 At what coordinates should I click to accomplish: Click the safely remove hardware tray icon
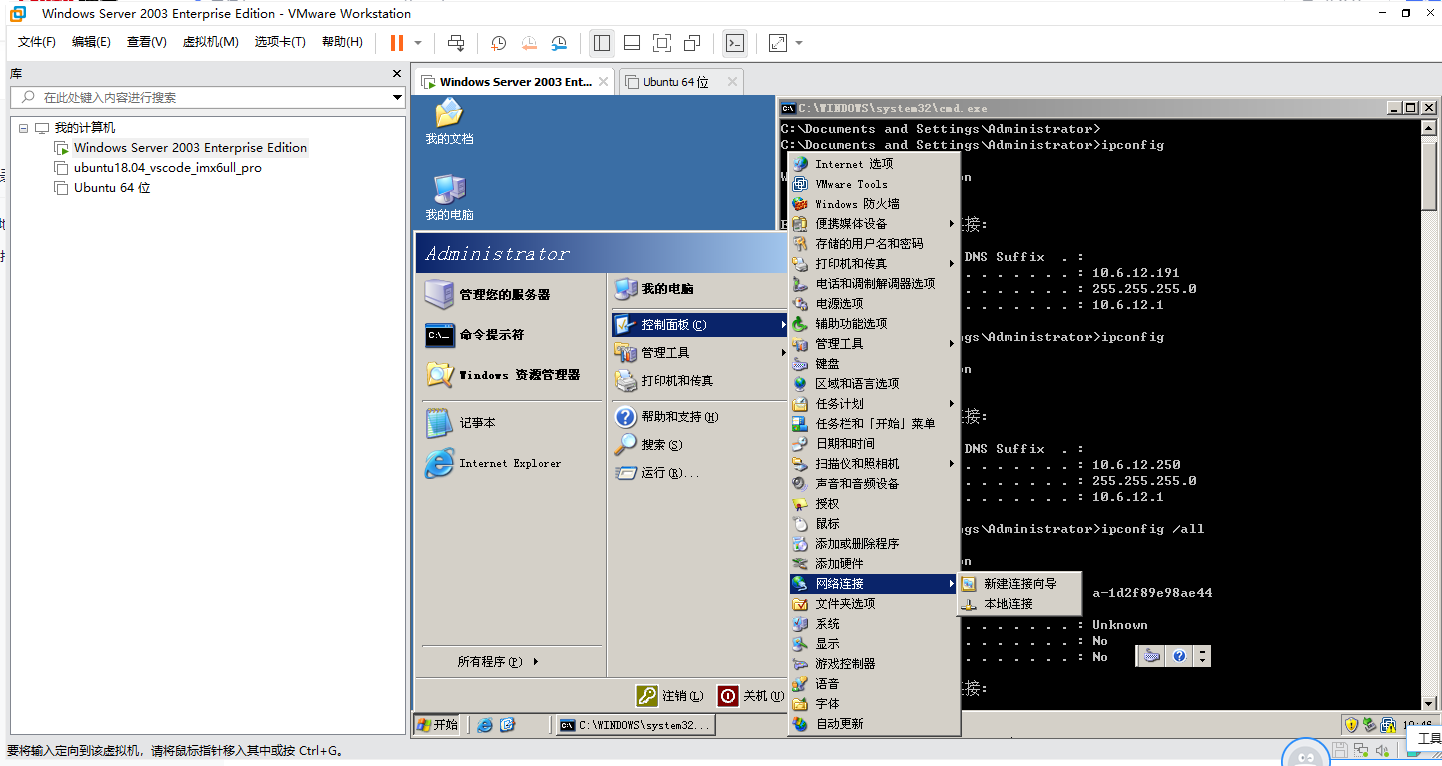tap(1370, 725)
